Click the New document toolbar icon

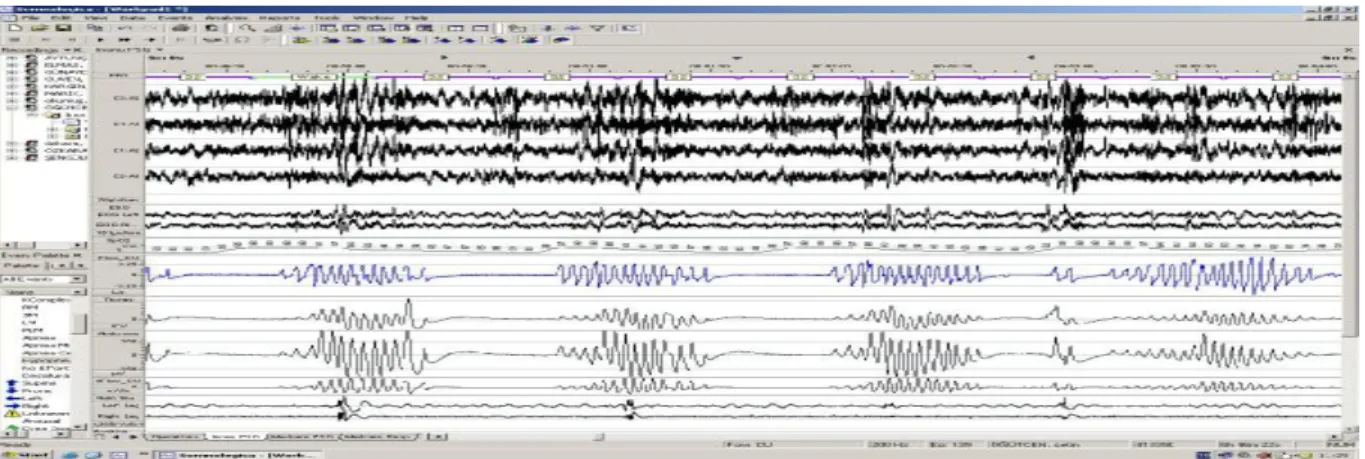click(x=14, y=28)
